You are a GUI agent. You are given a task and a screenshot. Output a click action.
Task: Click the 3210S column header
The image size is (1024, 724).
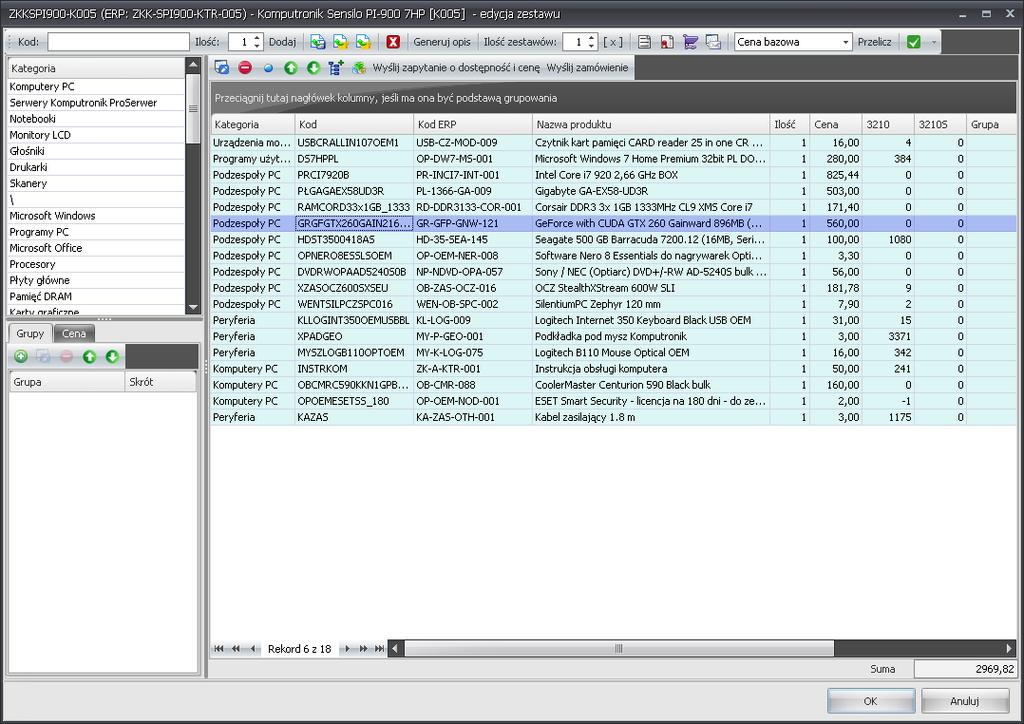coord(940,124)
